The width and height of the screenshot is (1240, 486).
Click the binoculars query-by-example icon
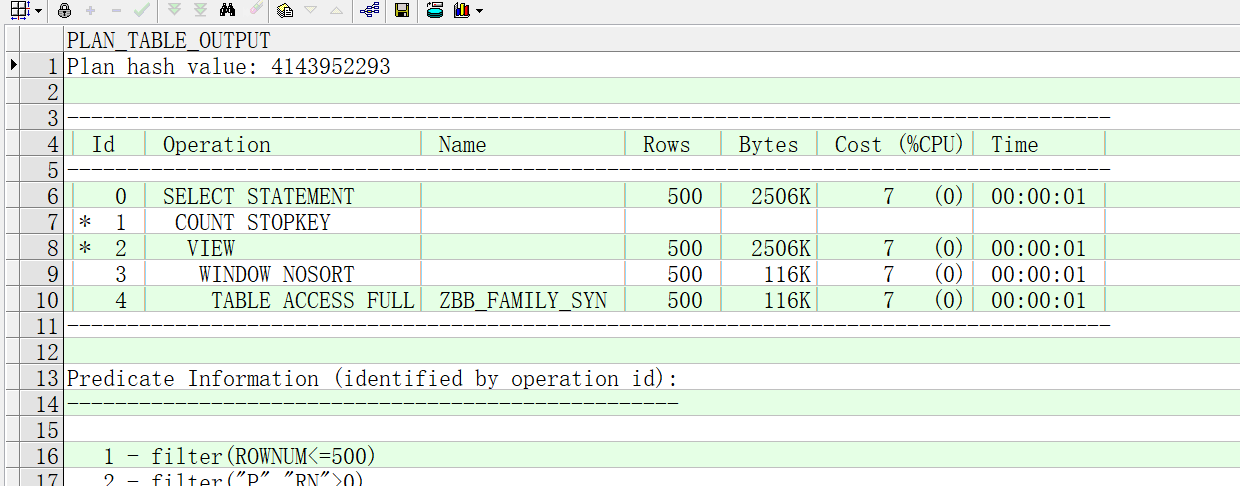pyautogui.click(x=227, y=10)
